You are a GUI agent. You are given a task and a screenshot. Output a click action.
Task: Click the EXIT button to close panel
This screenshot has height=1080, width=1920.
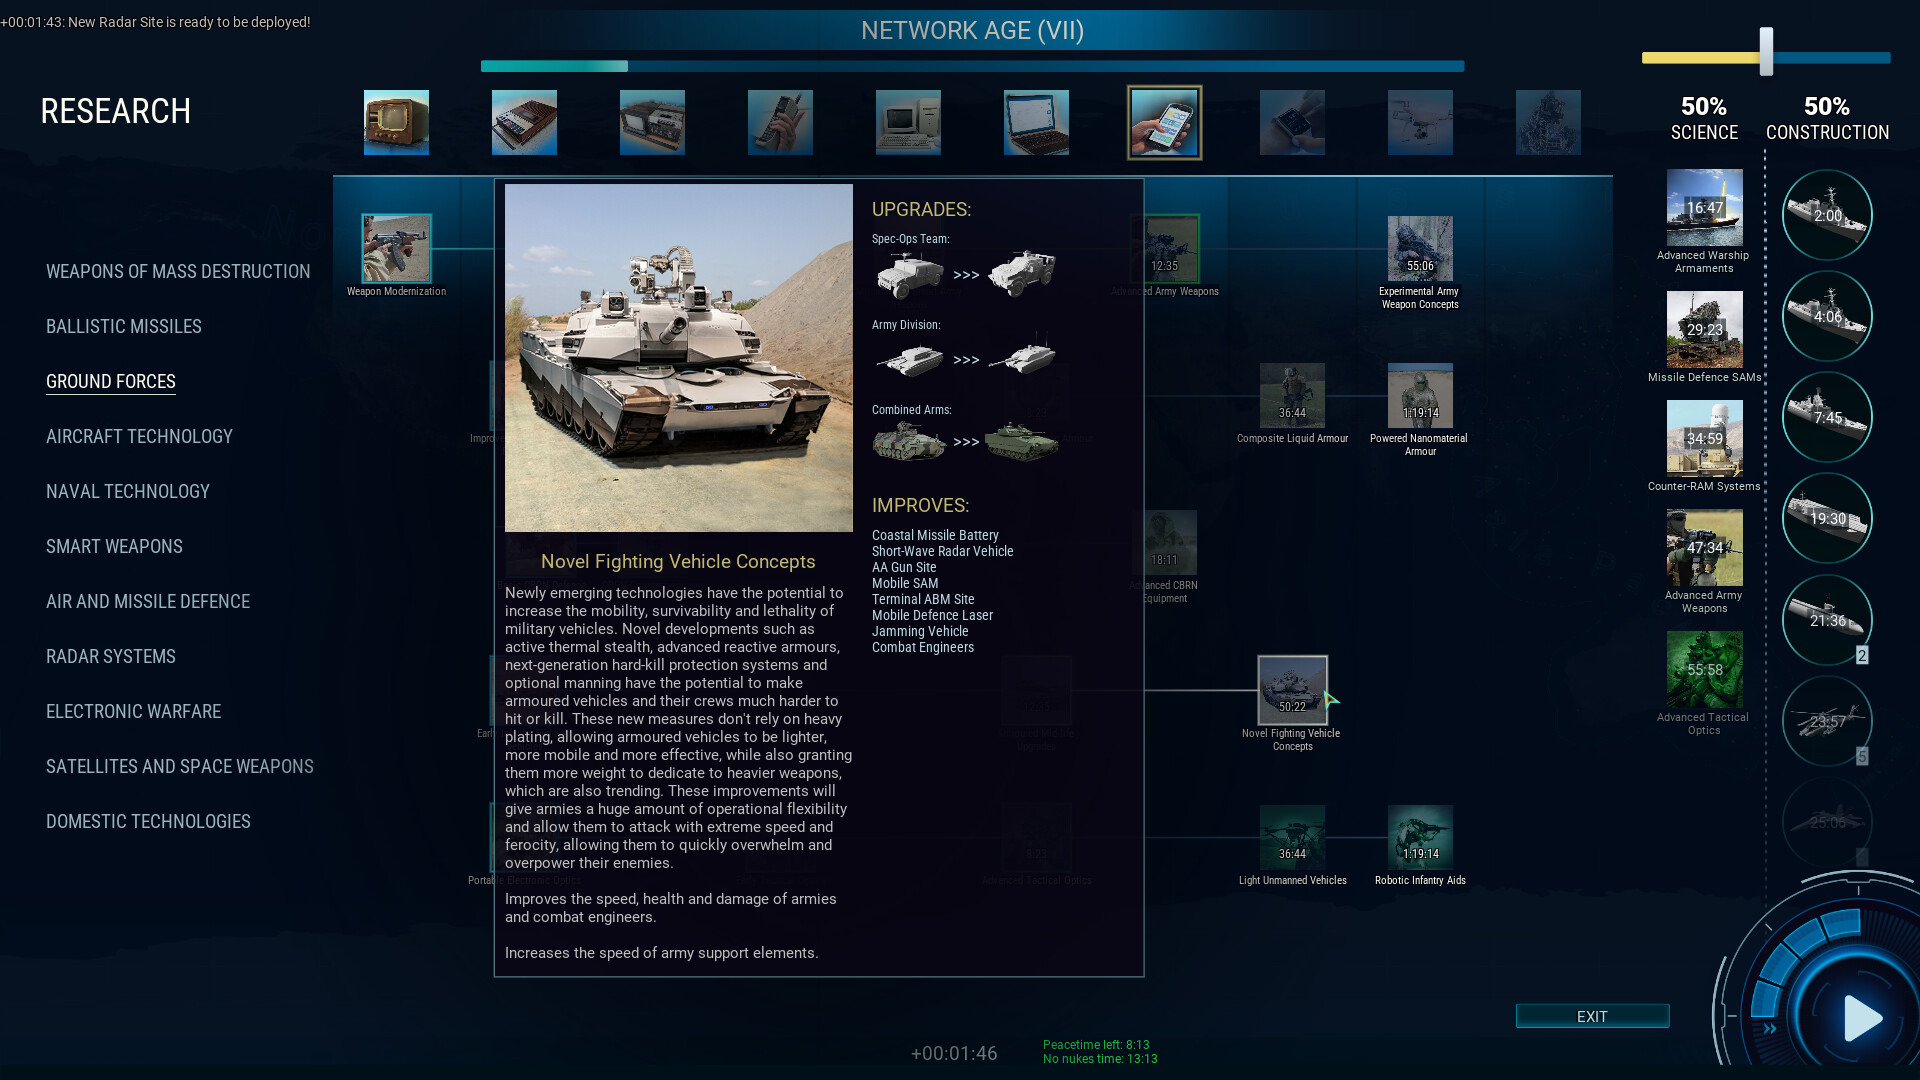point(1592,1015)
